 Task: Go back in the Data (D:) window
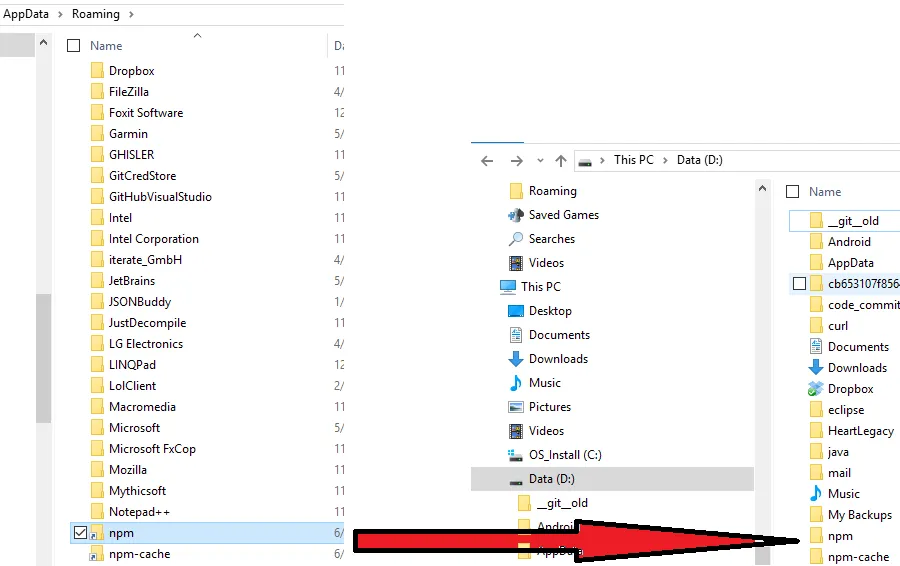point(487,161)
